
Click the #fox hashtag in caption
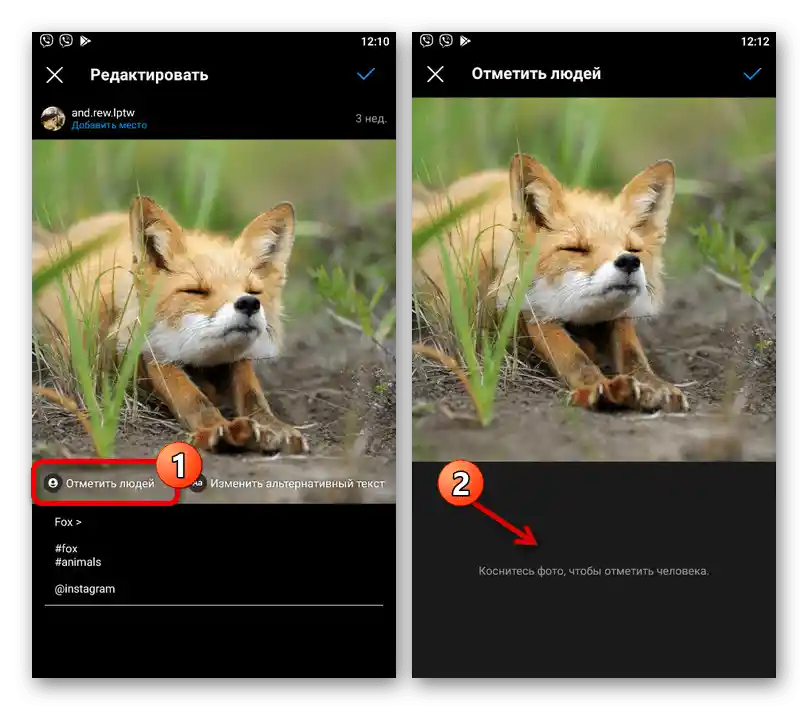[66, 549]
